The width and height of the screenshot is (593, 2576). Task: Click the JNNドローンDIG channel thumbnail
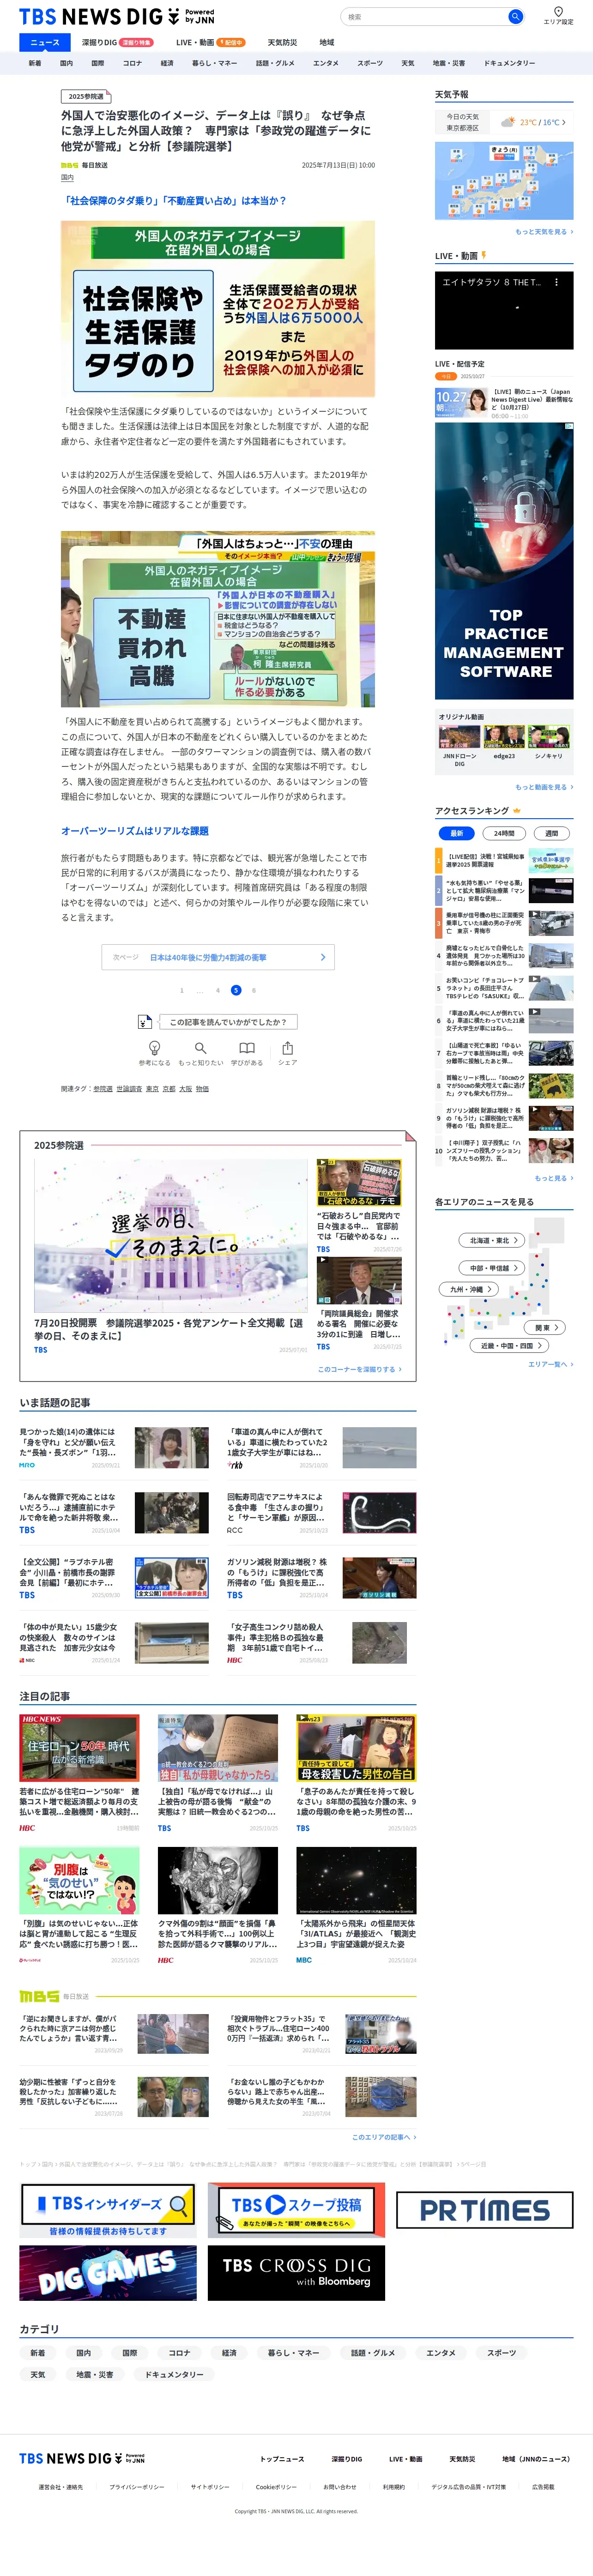coord(459,738)
